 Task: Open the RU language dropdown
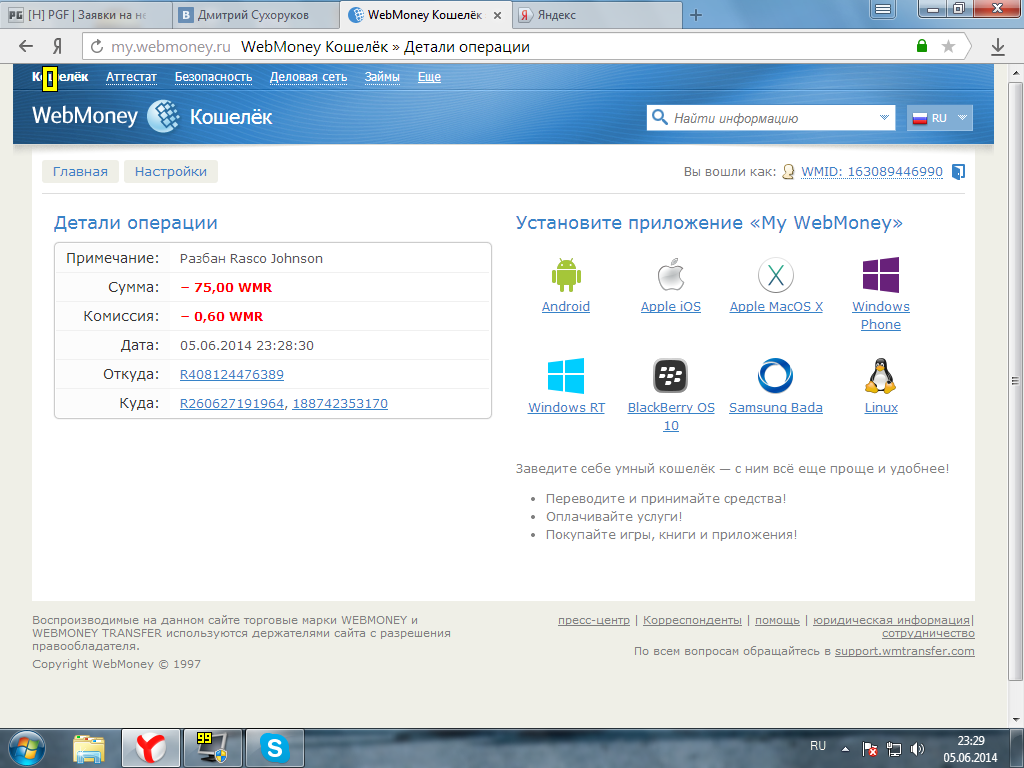pos(940,118)
